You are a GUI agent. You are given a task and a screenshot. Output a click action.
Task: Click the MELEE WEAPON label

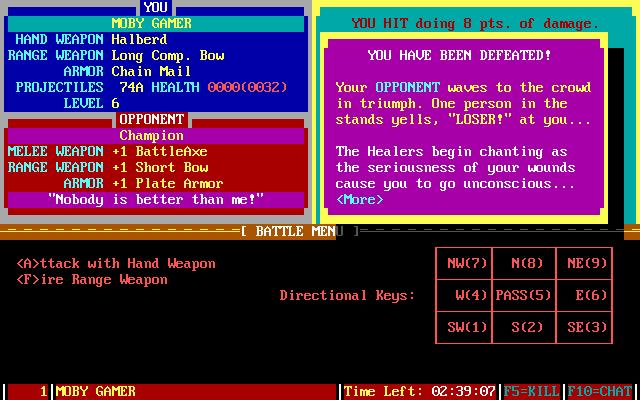[x=56, y=151]
